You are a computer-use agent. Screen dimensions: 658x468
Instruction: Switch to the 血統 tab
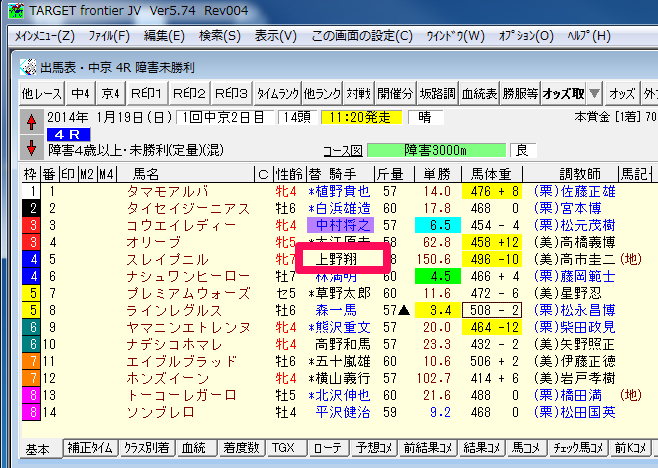tap(196, 448)
